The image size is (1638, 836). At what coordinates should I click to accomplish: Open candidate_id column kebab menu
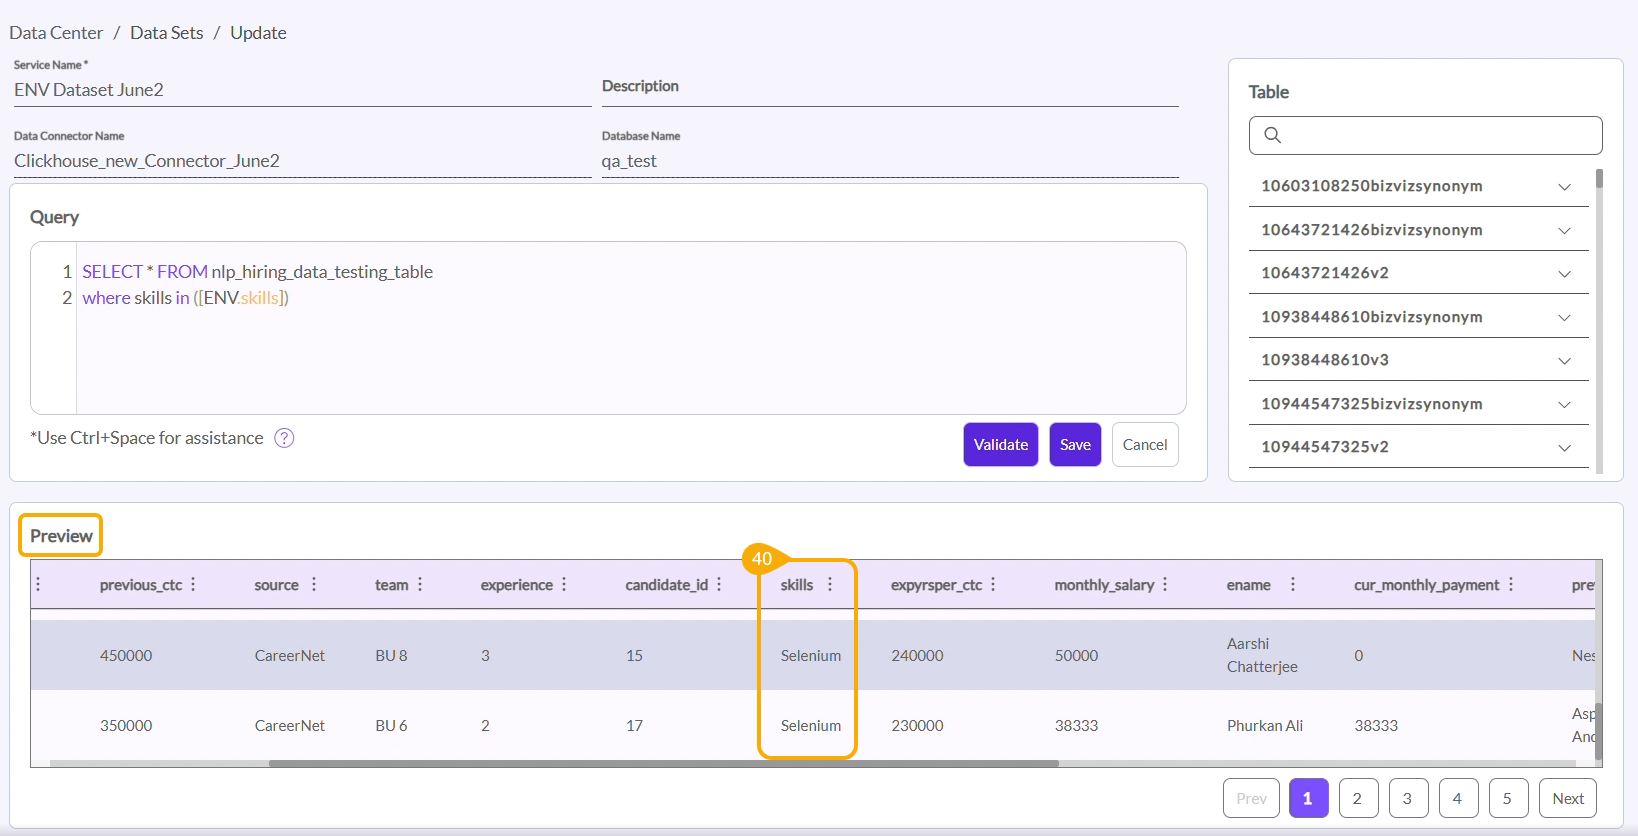tap(719, 585)
